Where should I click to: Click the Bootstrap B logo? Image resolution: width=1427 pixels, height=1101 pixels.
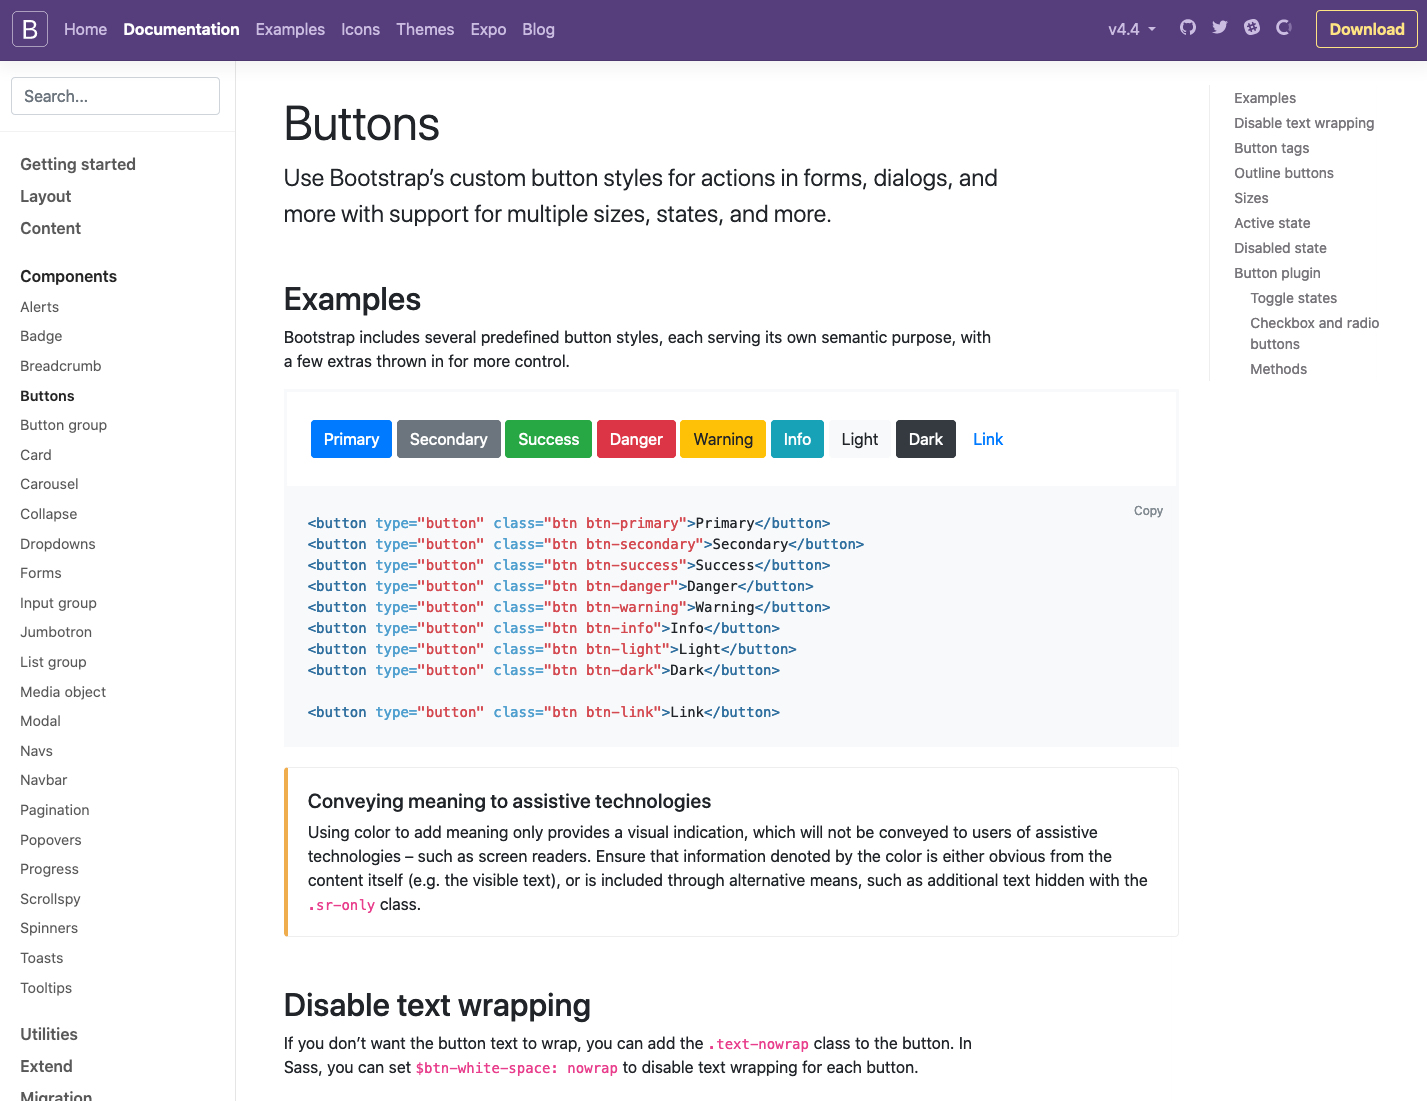pos(30,29)
